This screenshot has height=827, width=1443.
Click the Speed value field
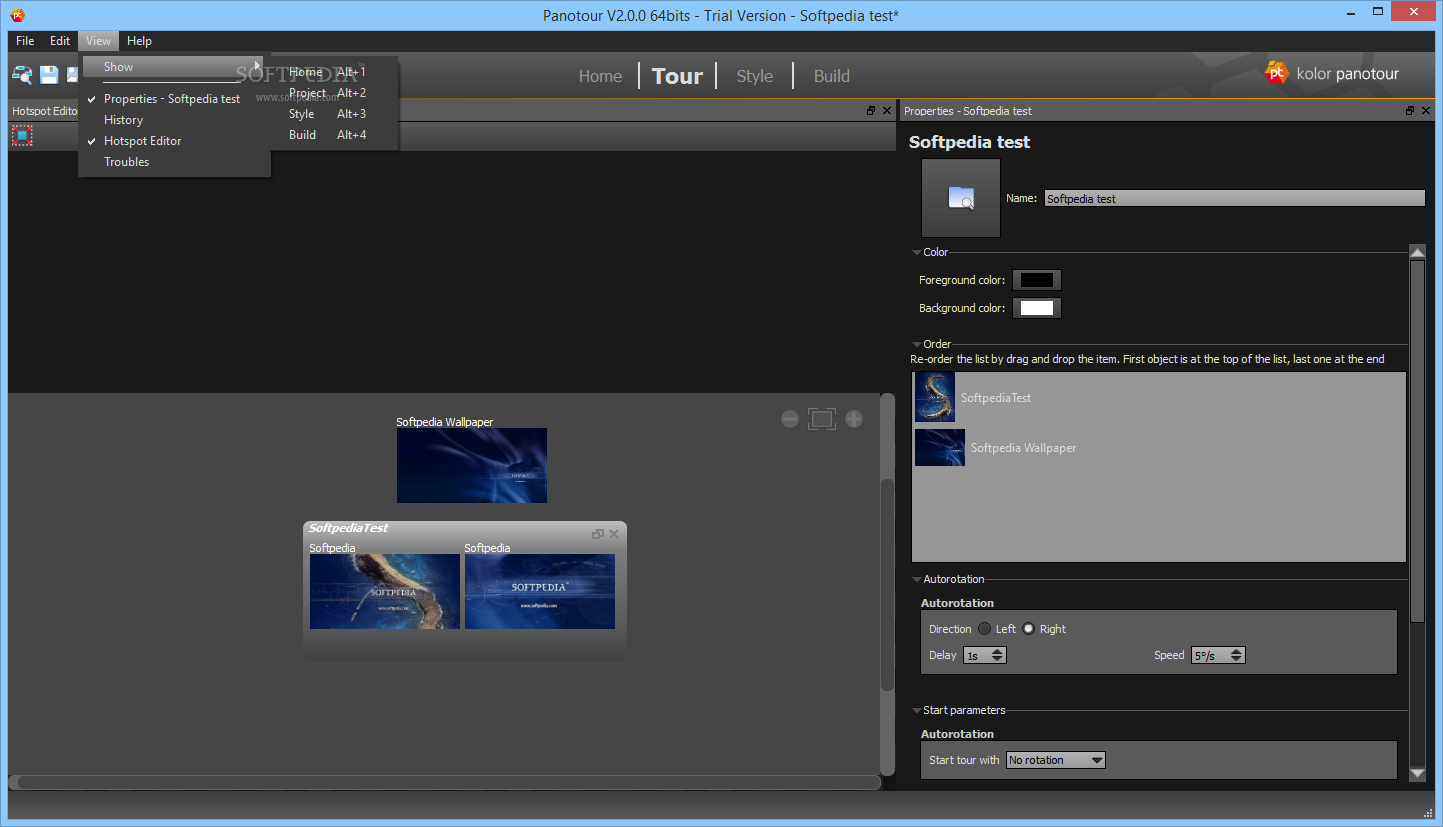coord(1210,655)
